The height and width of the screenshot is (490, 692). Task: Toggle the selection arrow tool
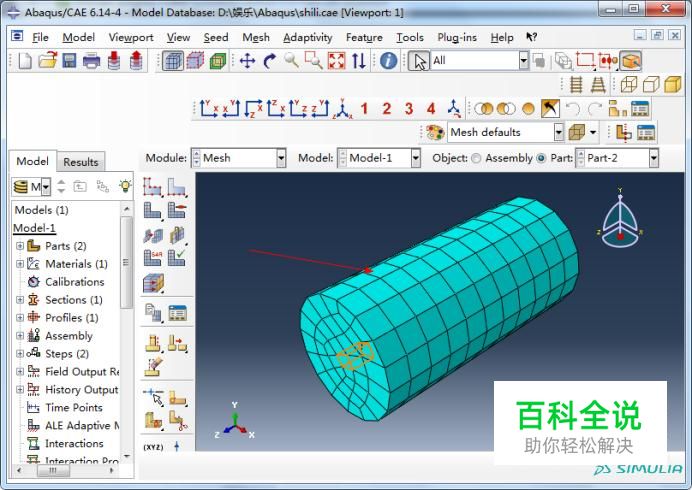(418, 61)
